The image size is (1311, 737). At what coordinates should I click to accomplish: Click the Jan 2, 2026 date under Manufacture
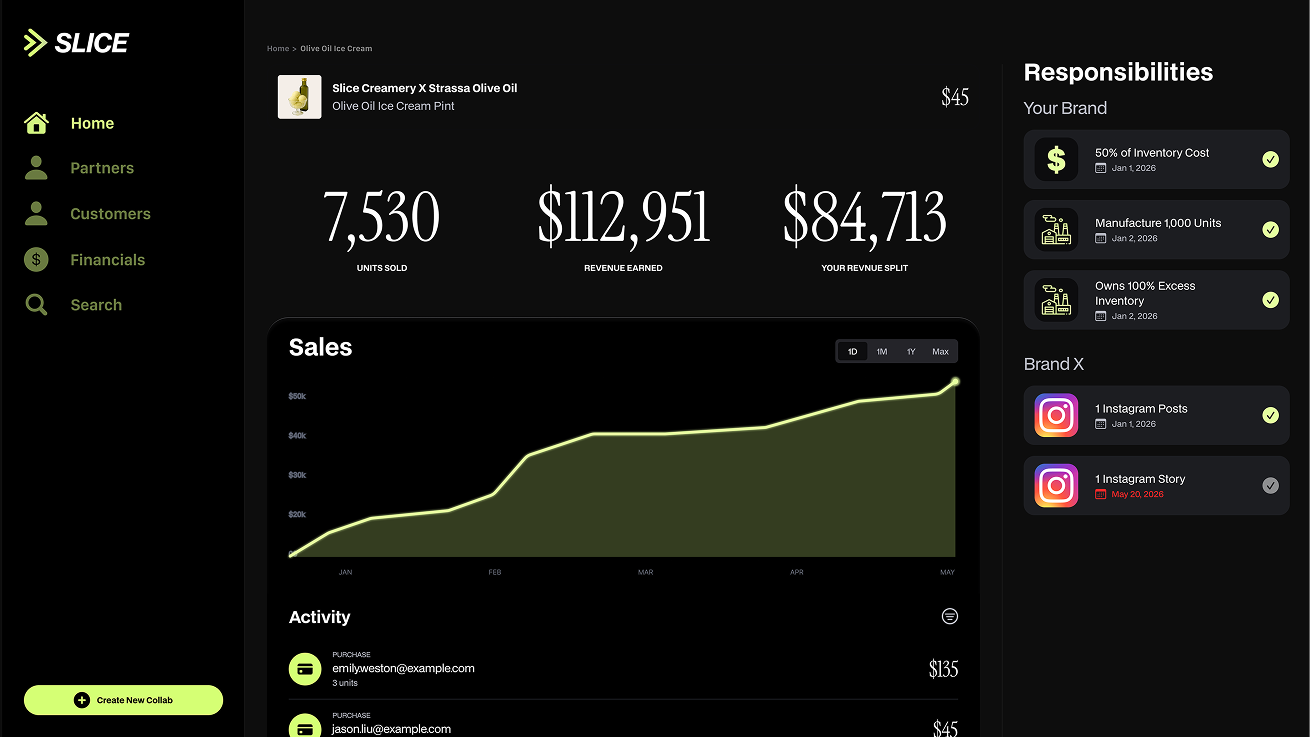(1134, 238)
